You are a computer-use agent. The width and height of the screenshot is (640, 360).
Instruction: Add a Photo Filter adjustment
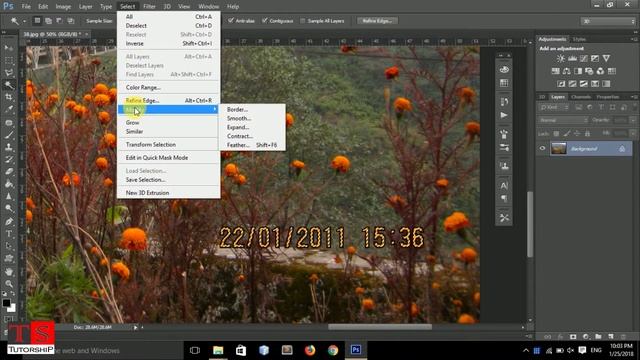(x=589, y=71)
